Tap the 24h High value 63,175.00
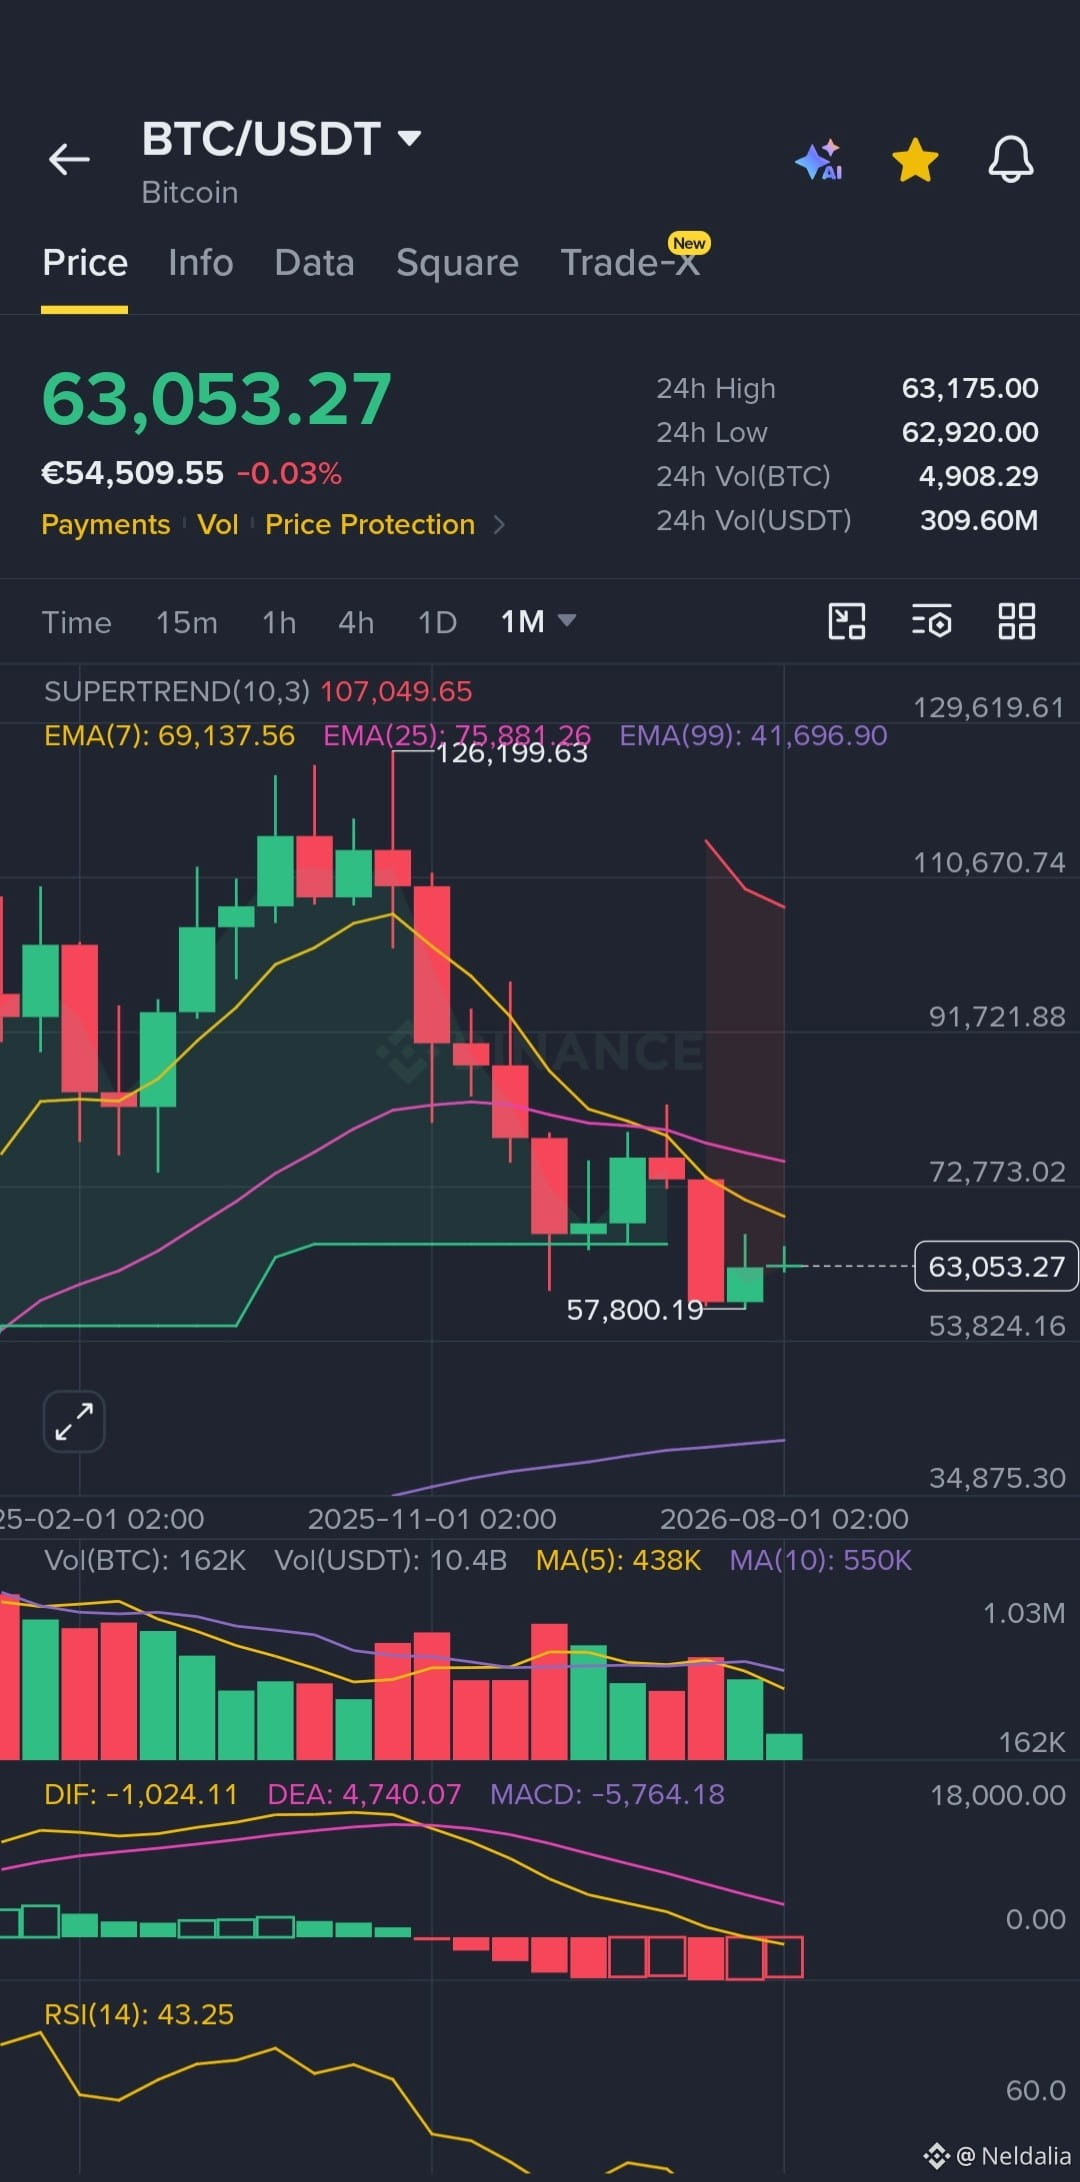This screenshot has width=1080, height=2182. pos(970,388)
